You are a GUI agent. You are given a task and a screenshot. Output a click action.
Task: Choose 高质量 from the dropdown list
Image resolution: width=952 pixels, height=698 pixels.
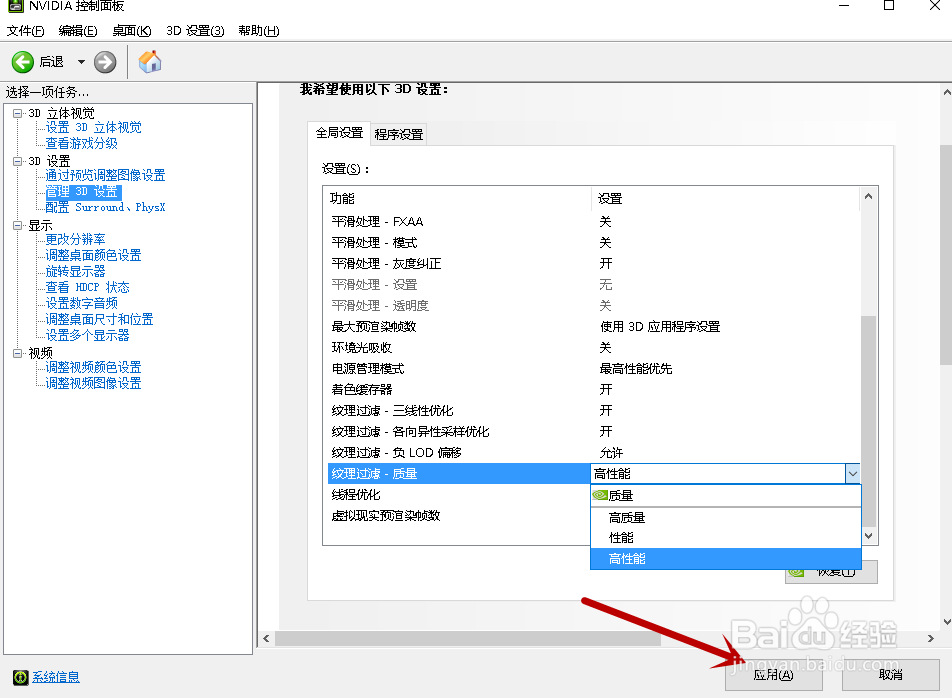click(726, 518)
